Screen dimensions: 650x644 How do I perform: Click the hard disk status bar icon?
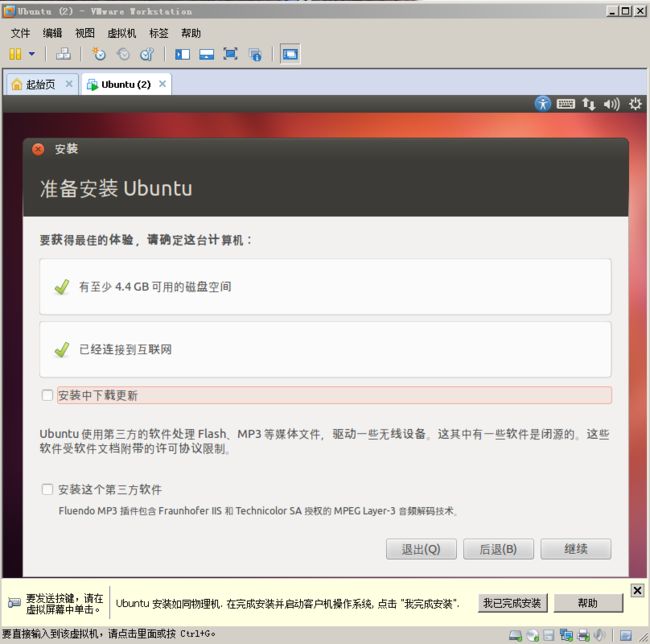point(516,635)
